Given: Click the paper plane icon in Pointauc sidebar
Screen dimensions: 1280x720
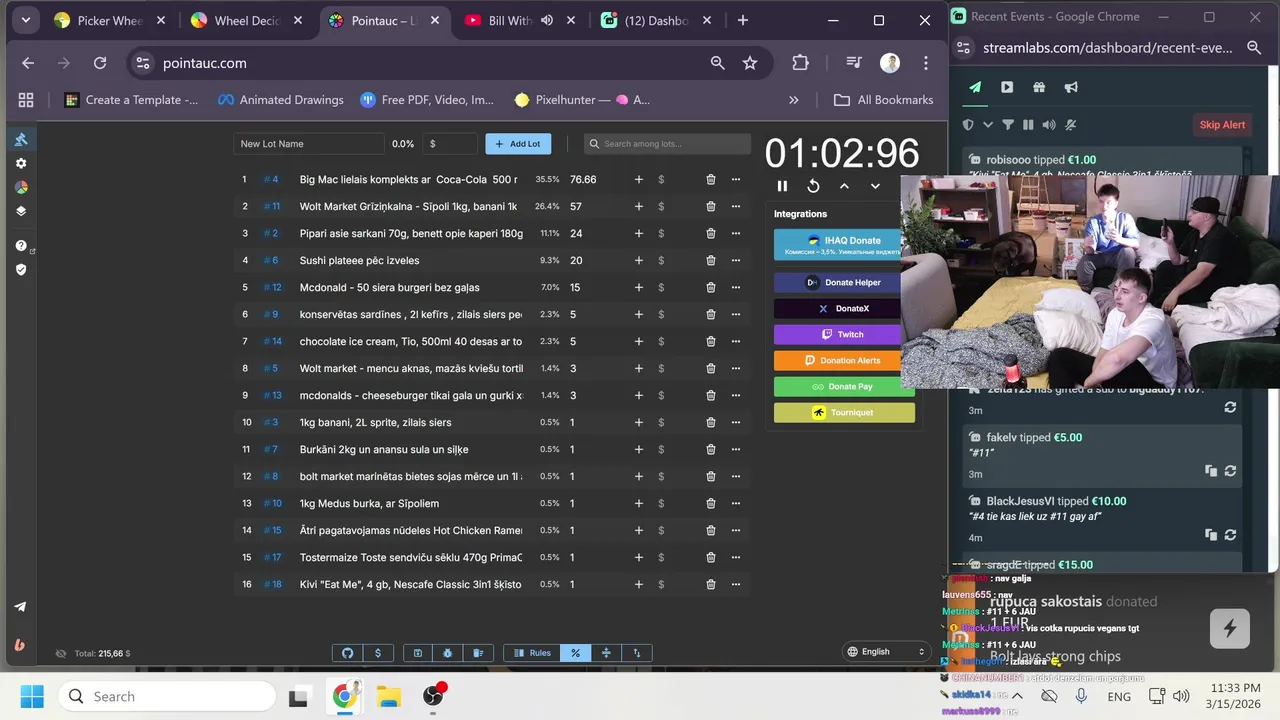Looking at the screenshot, I should point(20,606).
